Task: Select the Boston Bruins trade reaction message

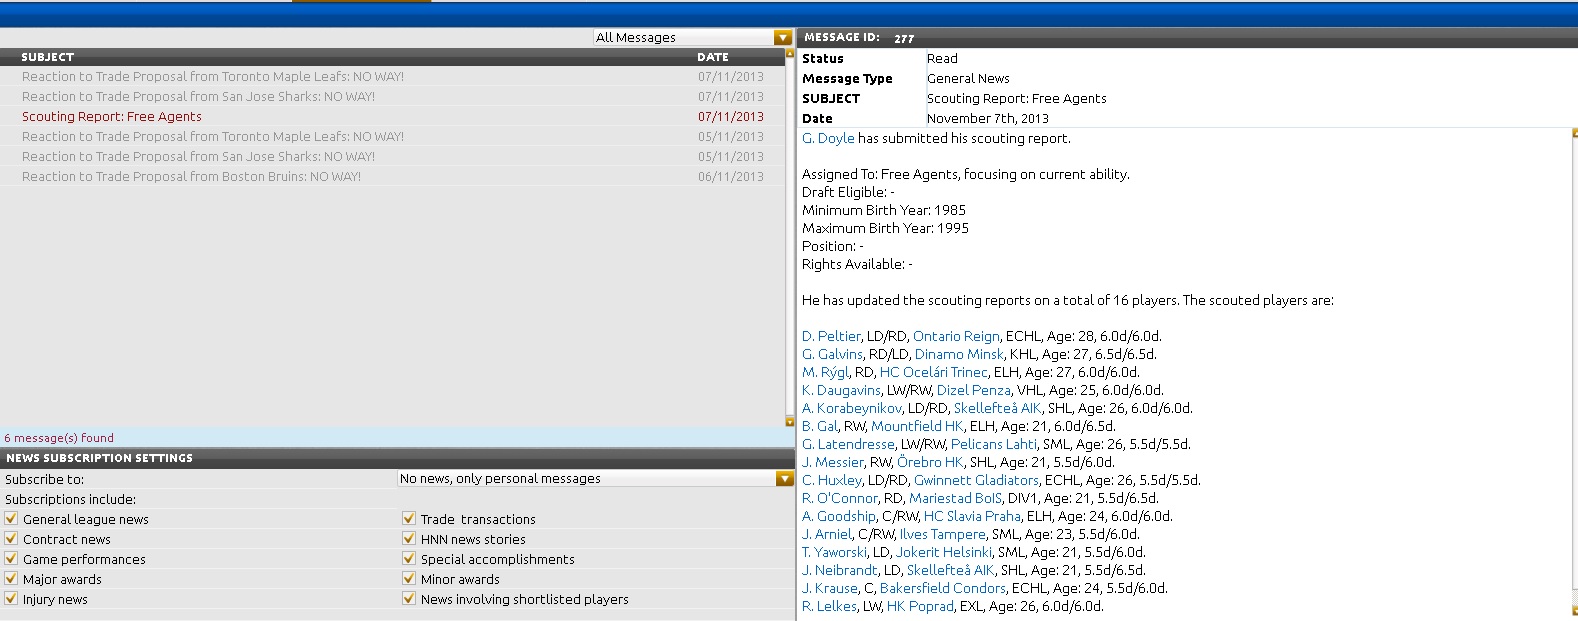Action: (x=191, y=177)
